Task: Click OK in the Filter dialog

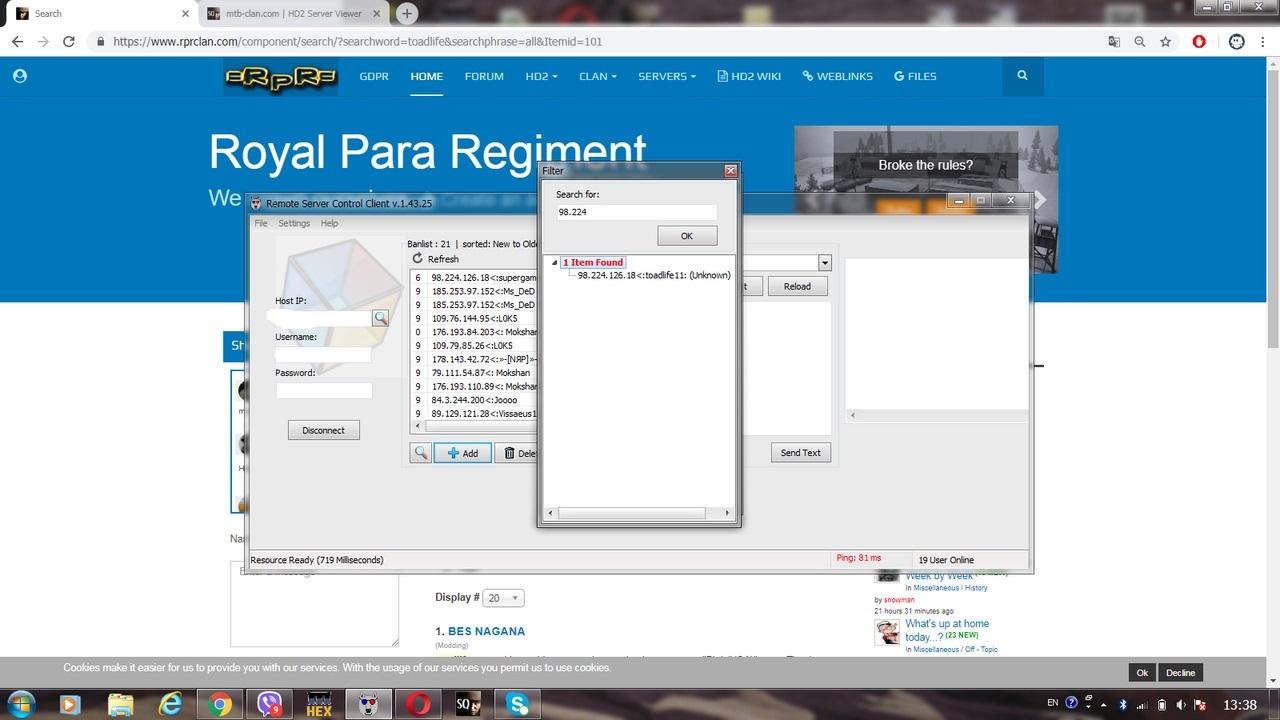Action: click(x=687, y=236)
